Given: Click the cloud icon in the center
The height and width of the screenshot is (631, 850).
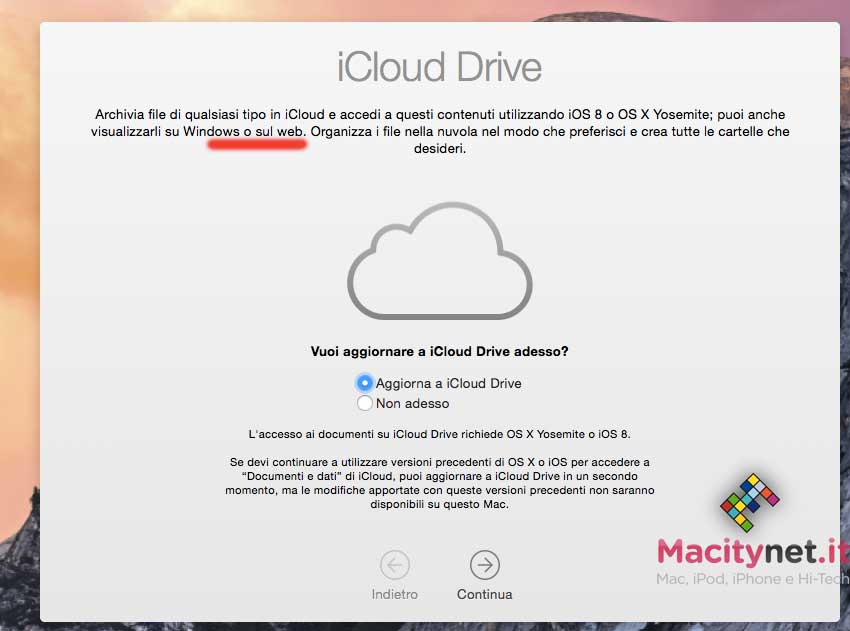Looking at the screenshot, I should point(440,261).
